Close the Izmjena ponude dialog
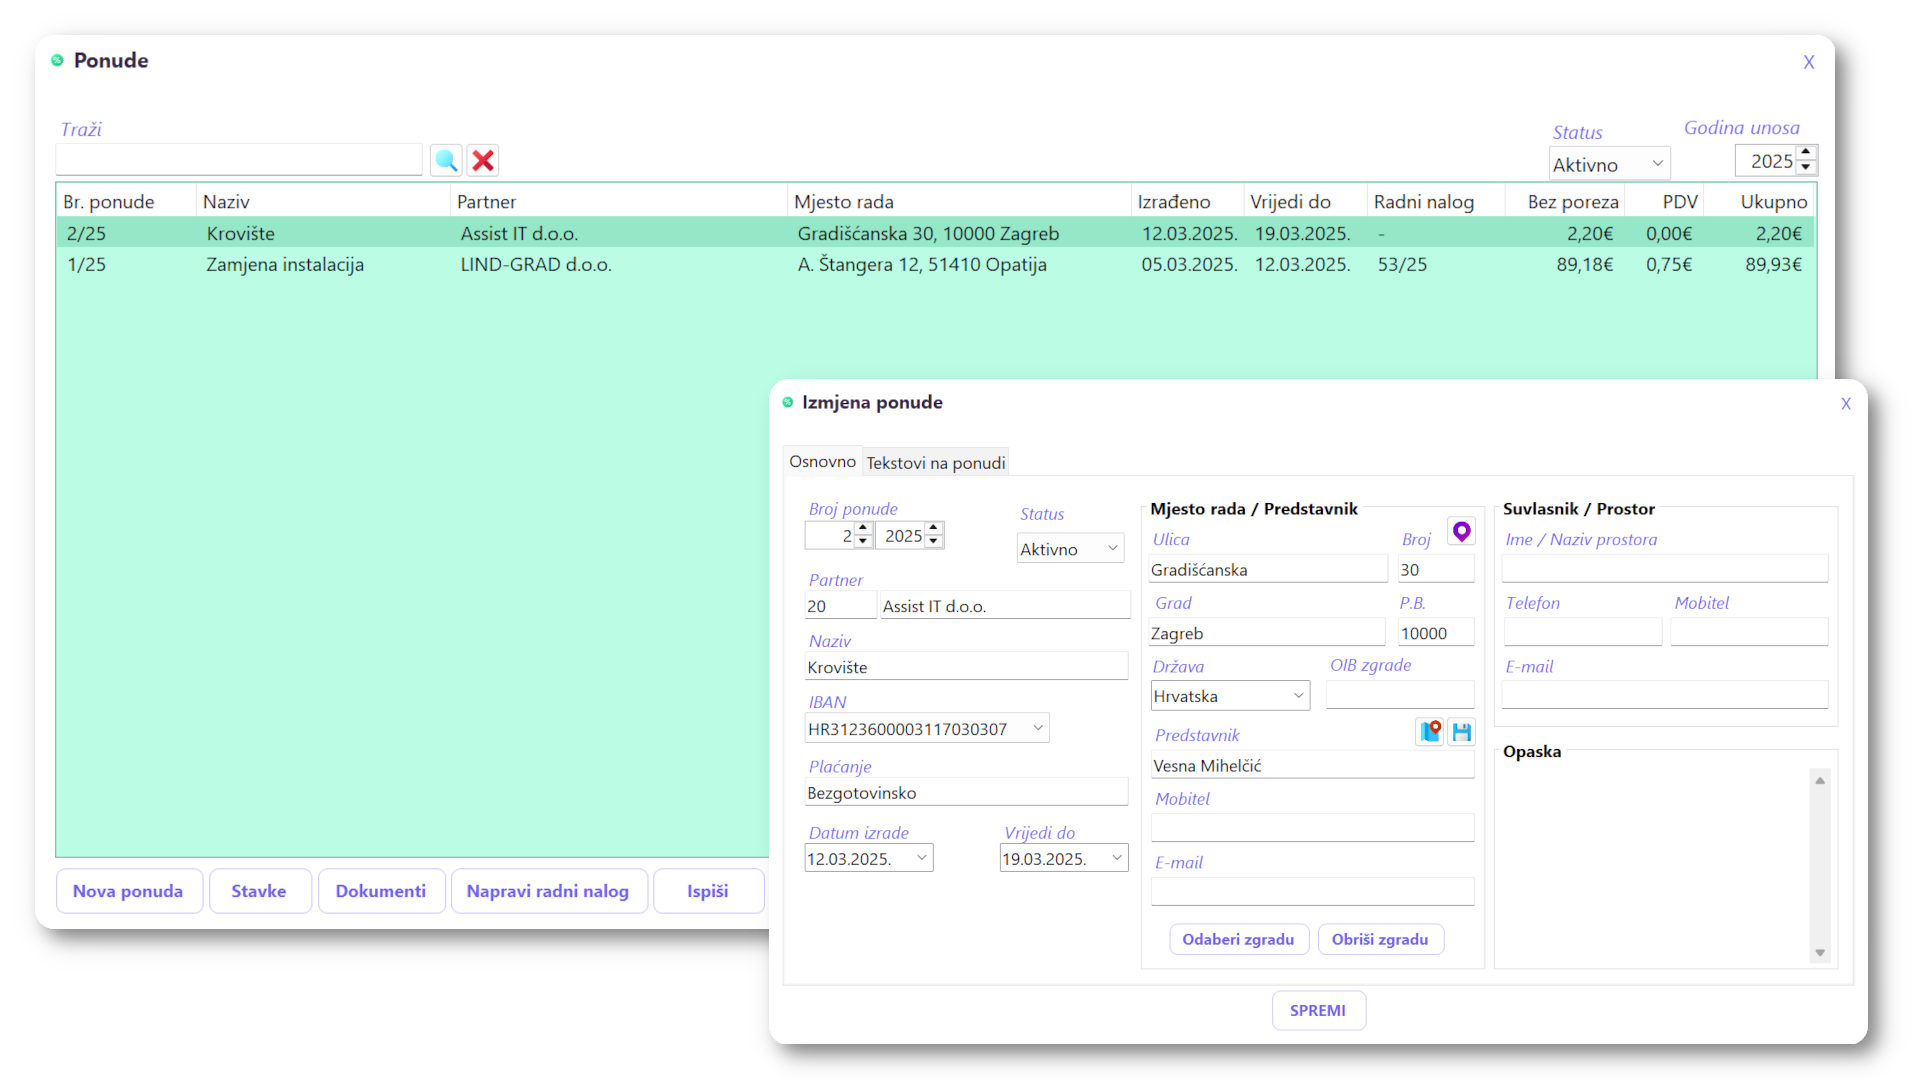1920x1080 pixels. pos(1845,404)
